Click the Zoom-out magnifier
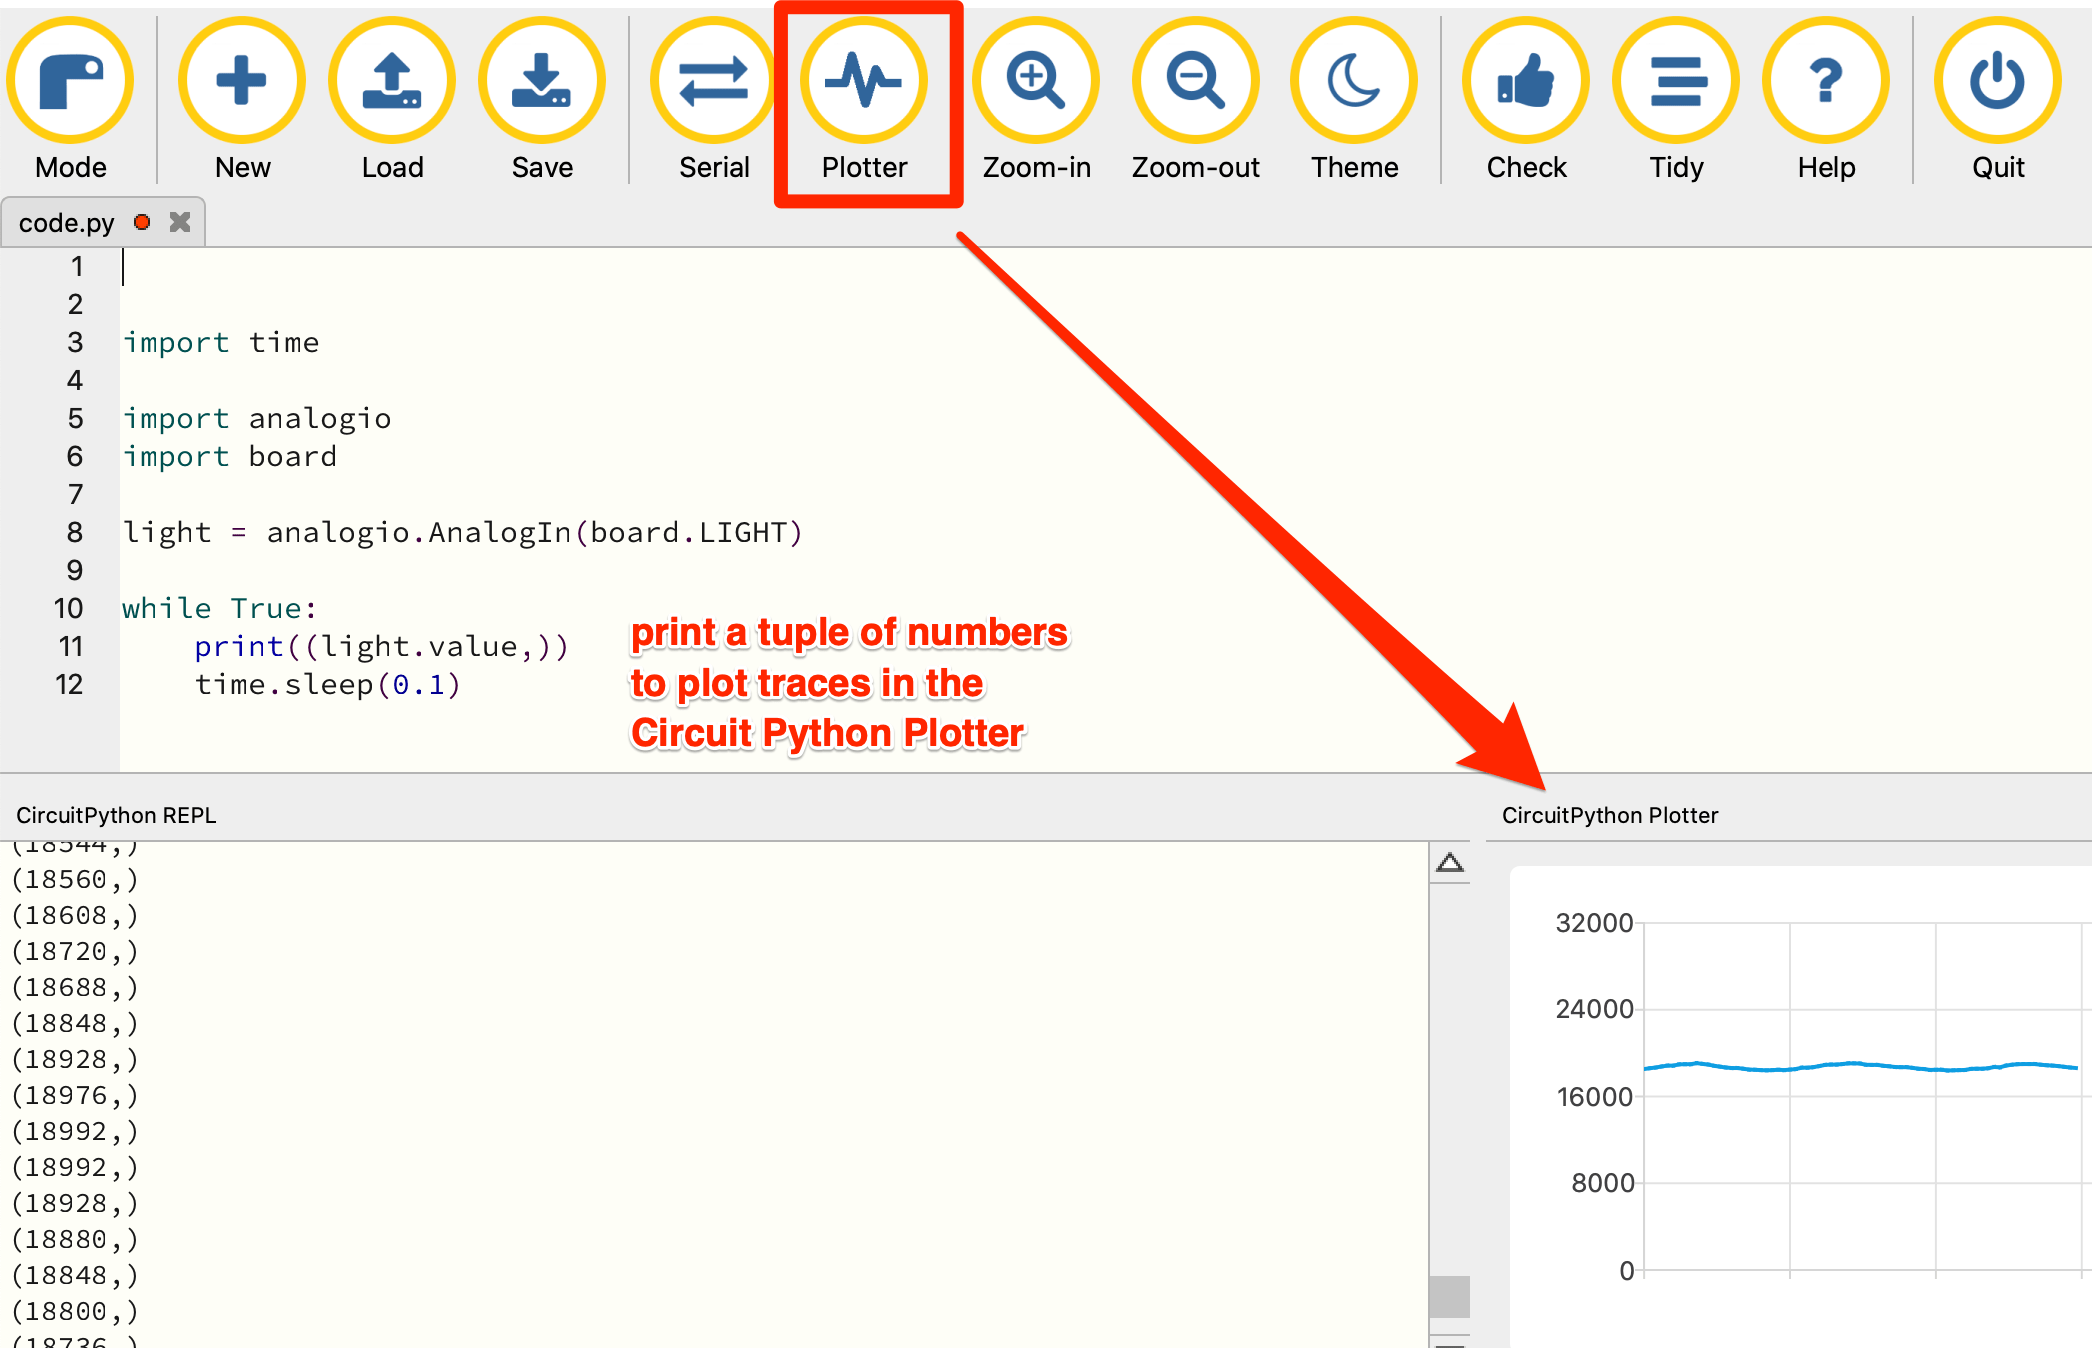2092x1348 pixels. click(1195, 82)
